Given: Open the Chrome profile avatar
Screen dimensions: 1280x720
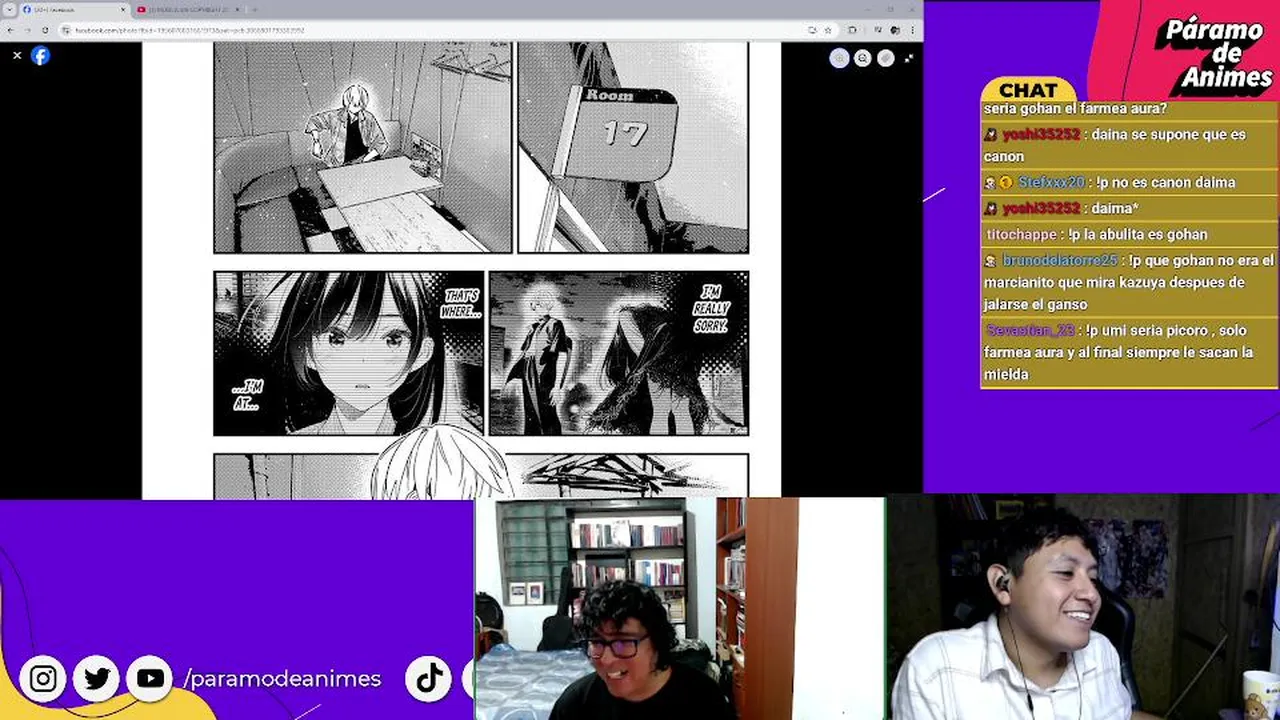Looking at the screenshot, I should [895, 30].
